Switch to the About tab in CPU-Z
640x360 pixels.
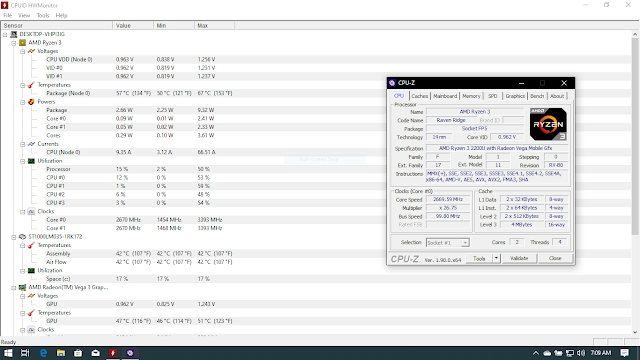coord(557,96)
